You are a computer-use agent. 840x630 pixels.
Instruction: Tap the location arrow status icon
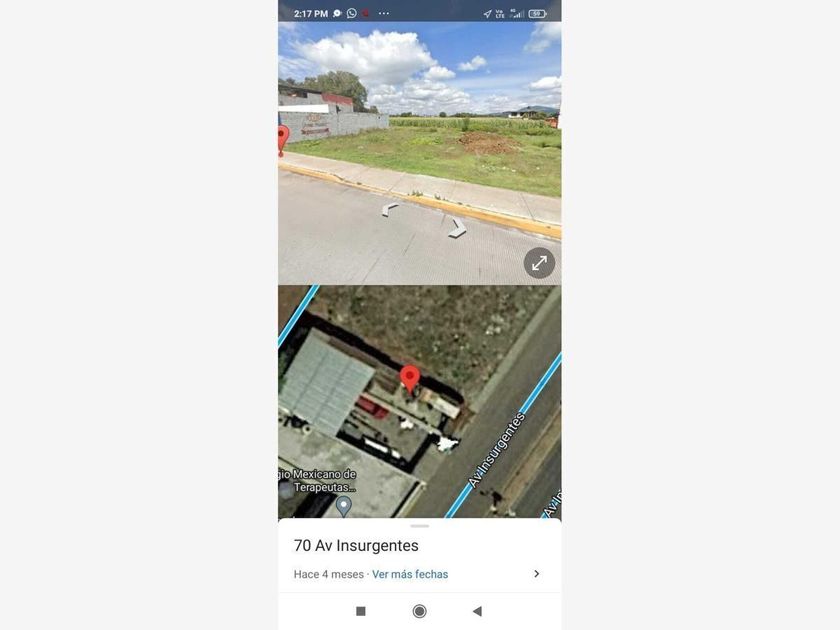pos(487,14)
